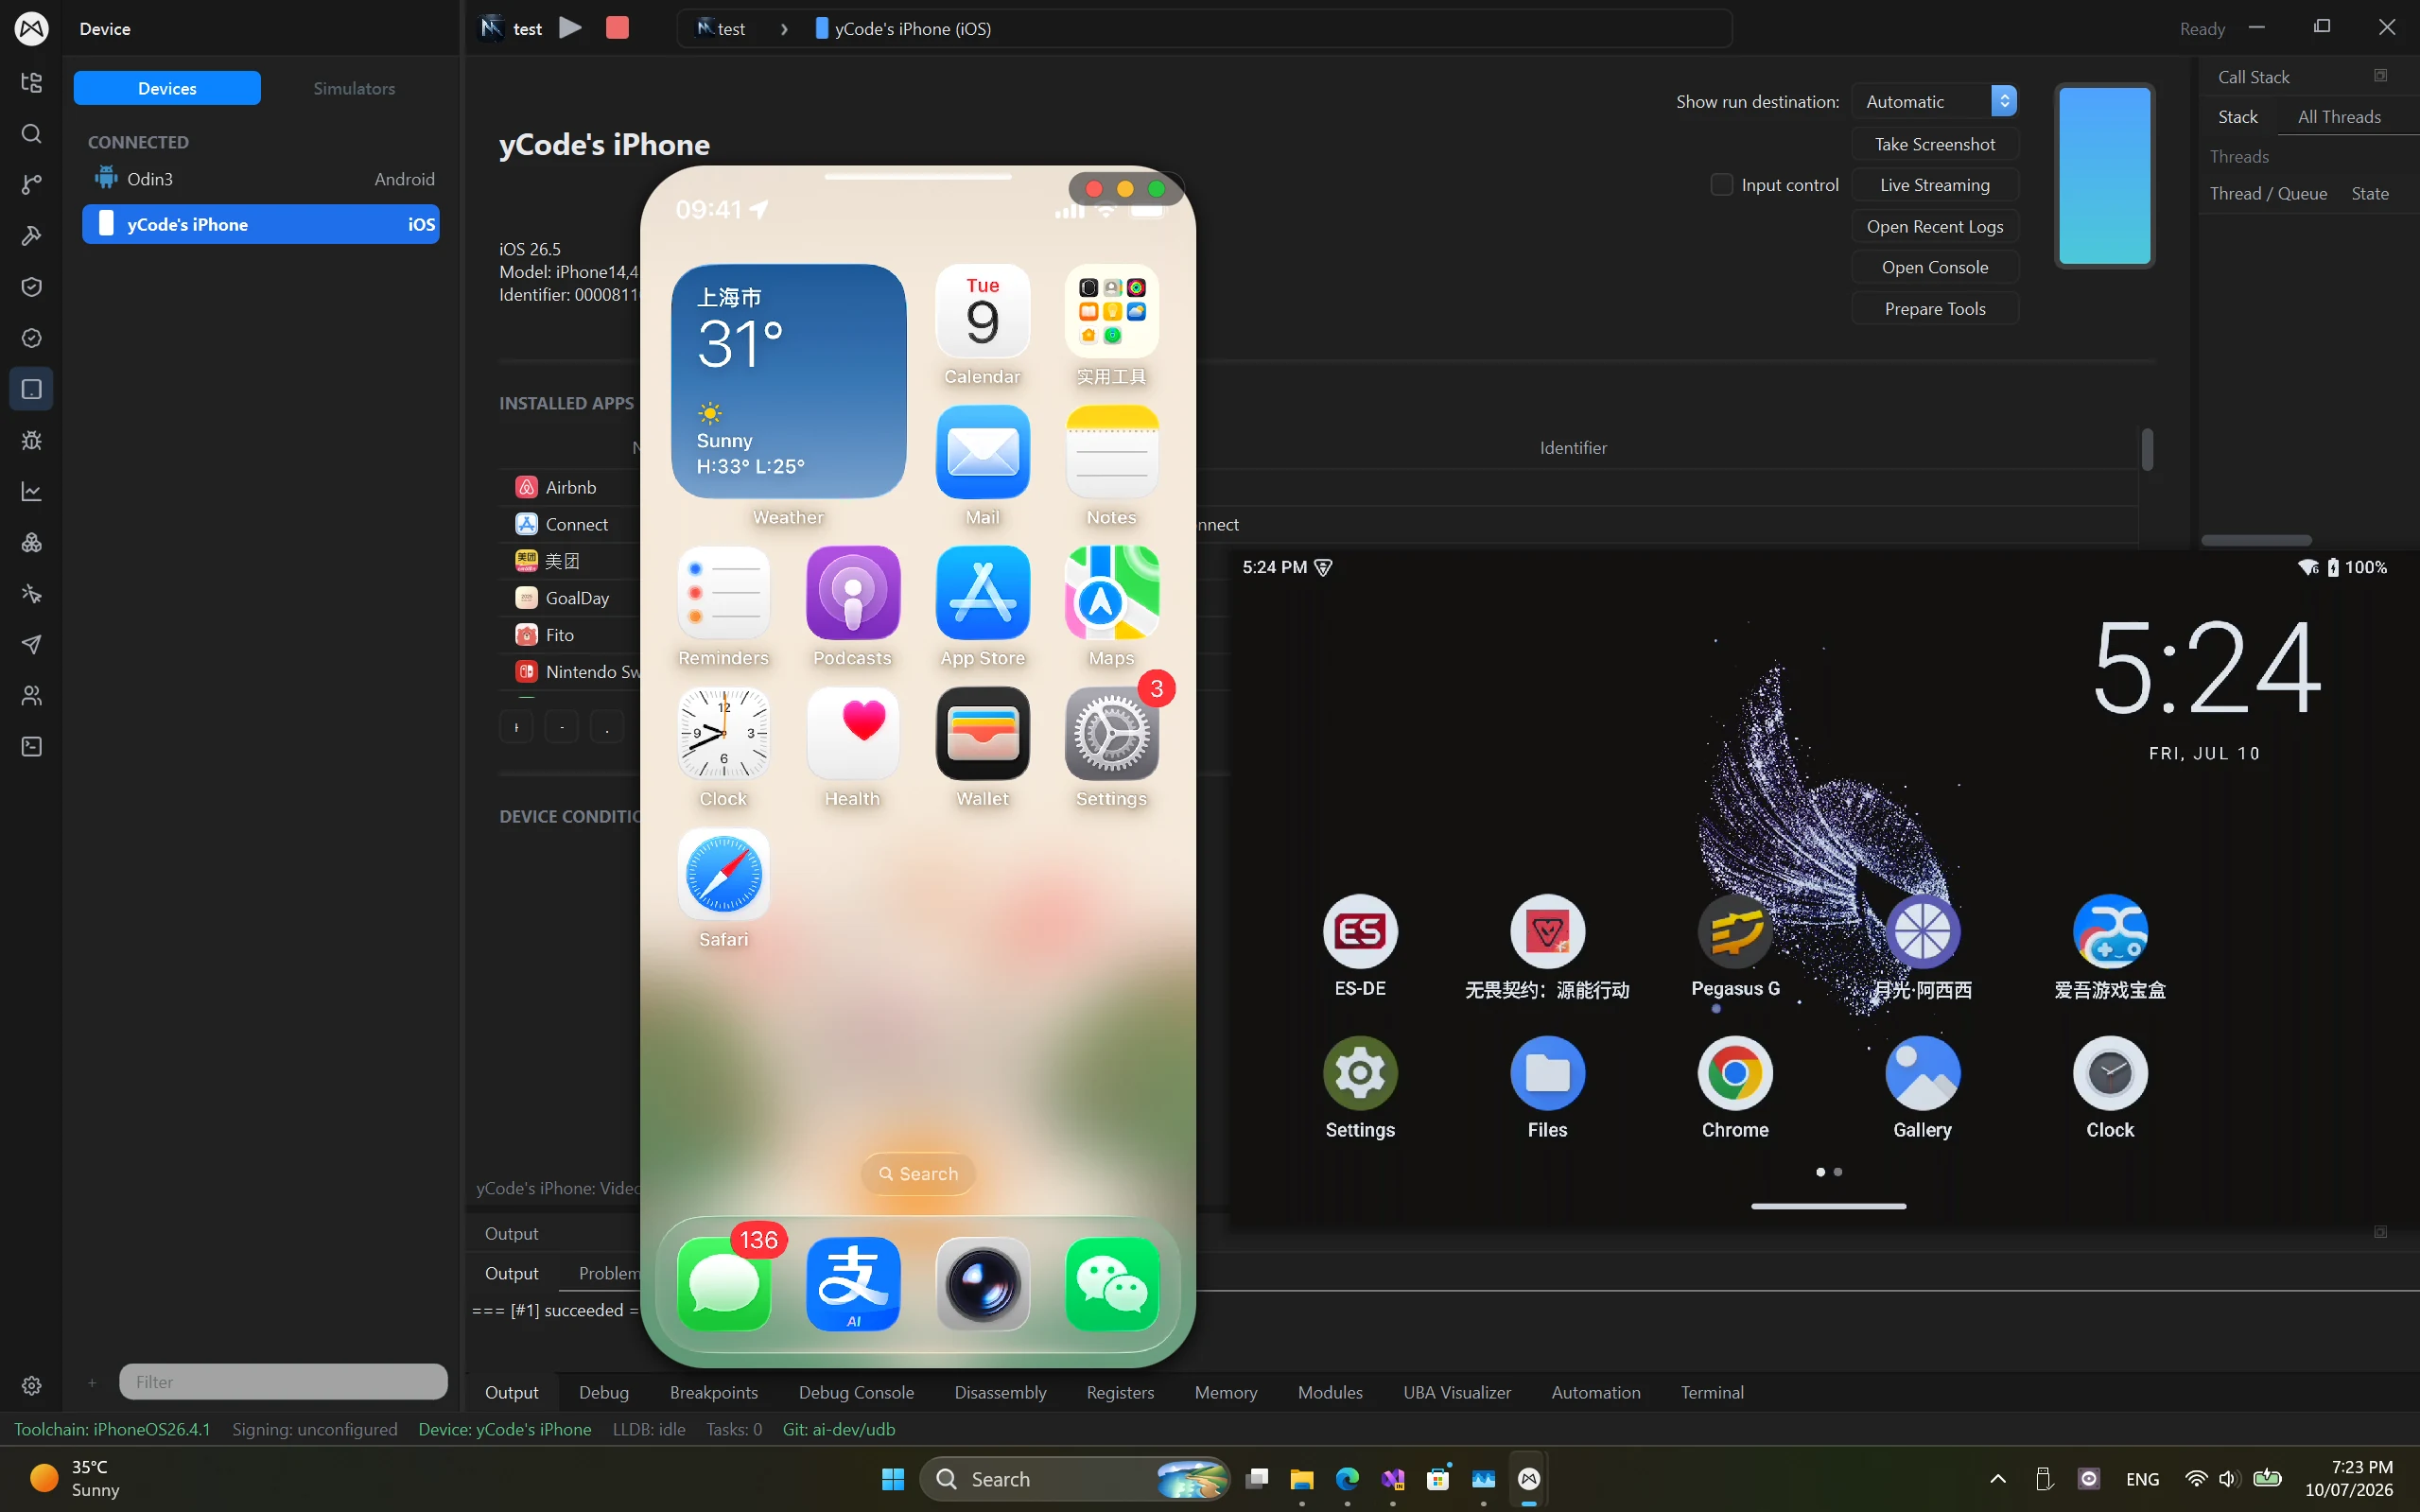The image size is (2420, 1512).
Task: Show hidden system tray icons chevron
Action: click(x=1997, y=1479)
